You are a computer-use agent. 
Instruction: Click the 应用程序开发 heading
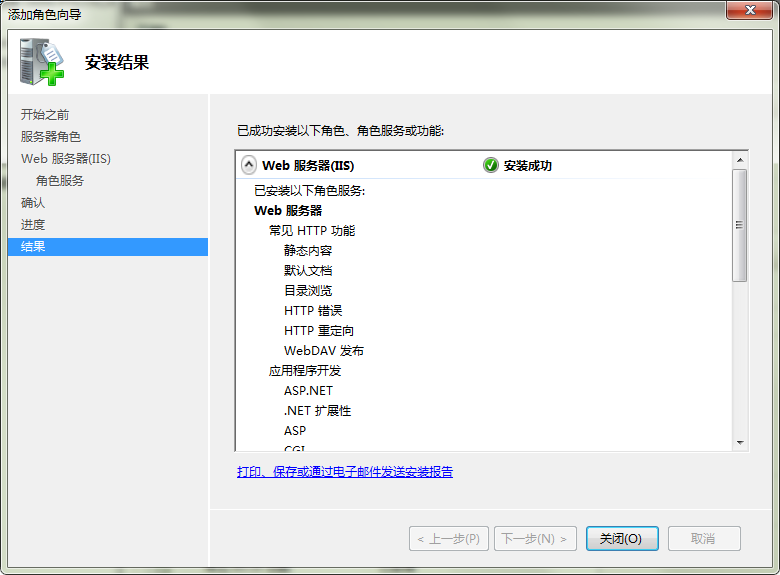tap(305, 371)
